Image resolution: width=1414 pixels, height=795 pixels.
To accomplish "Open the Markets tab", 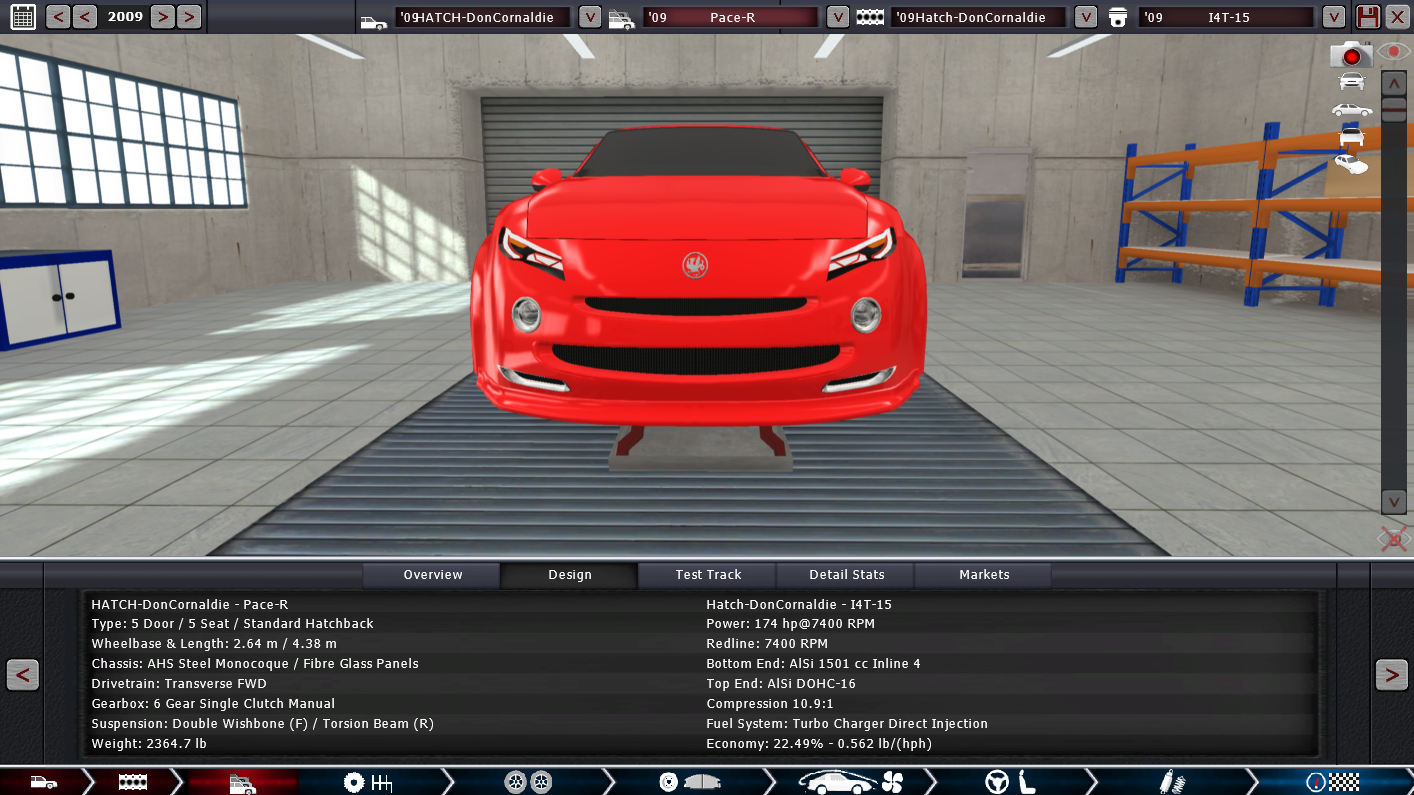I will point(984,575).
